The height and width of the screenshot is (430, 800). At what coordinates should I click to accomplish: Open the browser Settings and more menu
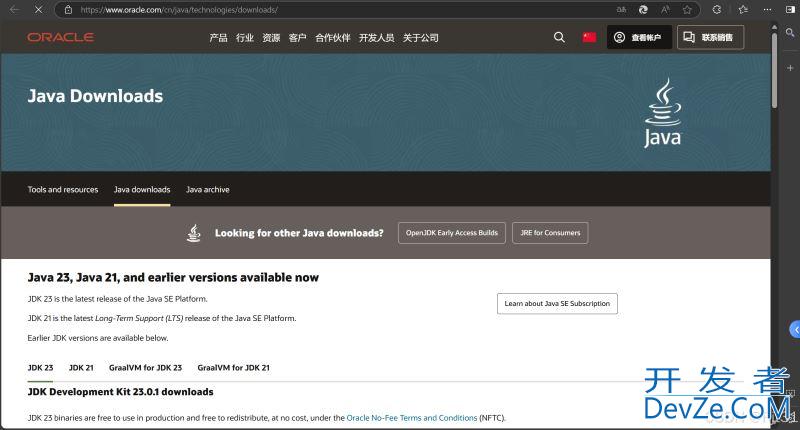point(767,10)
